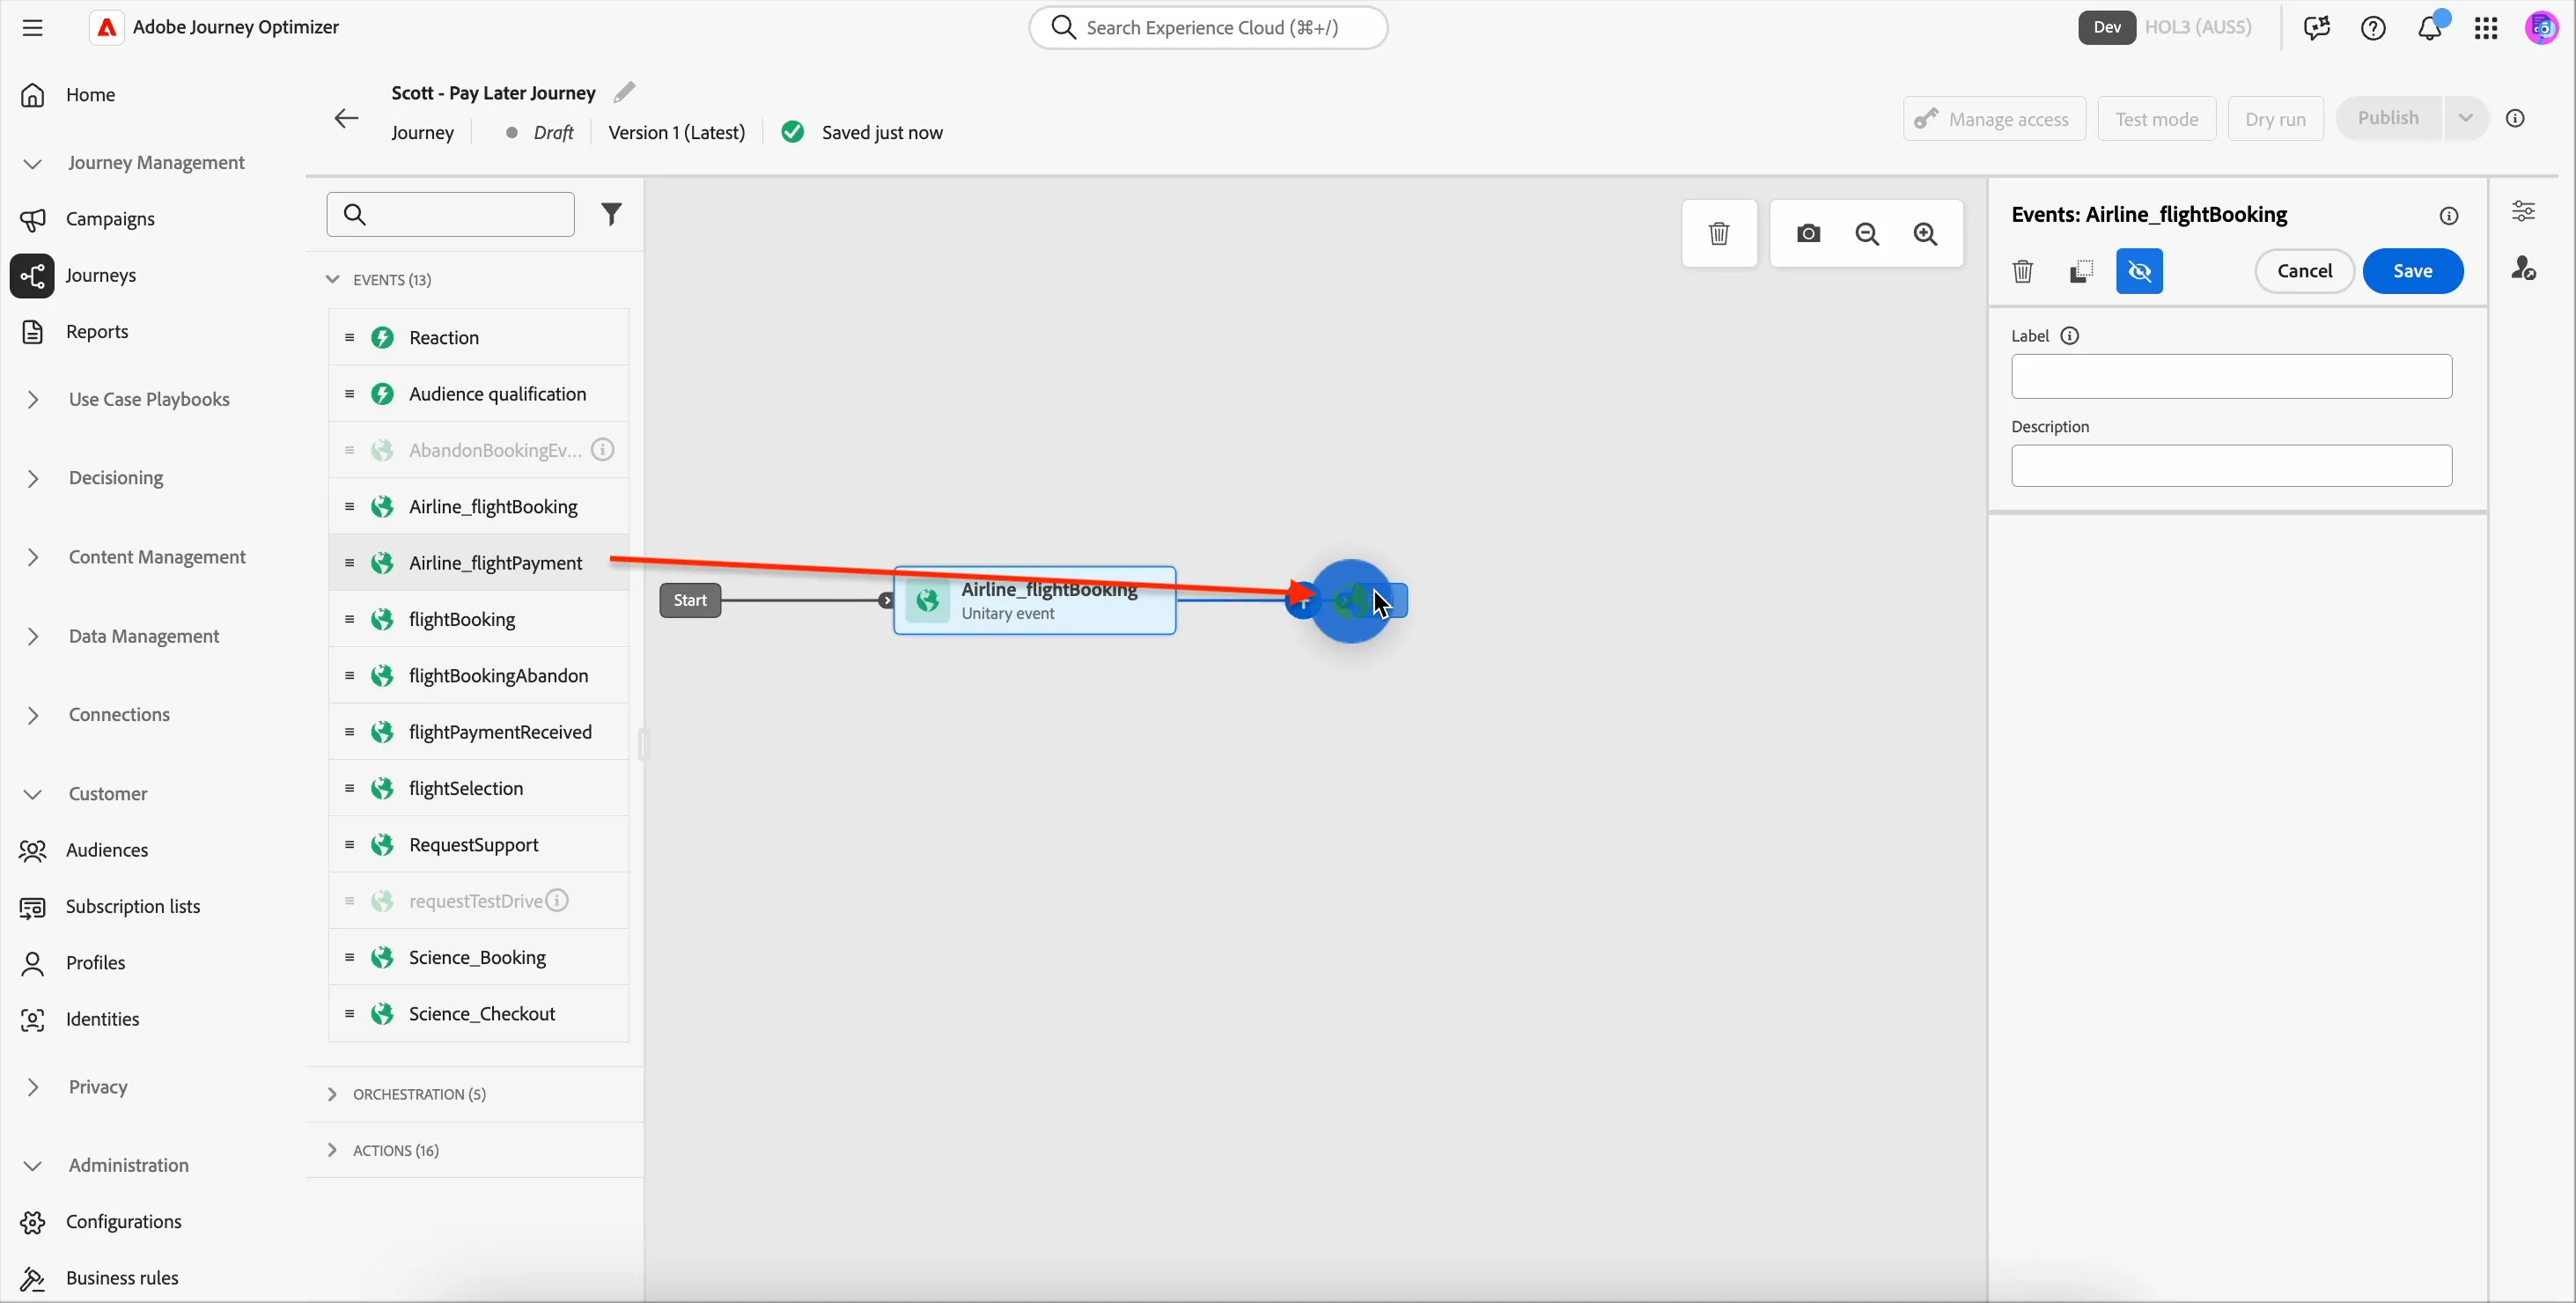Open the feedback chat icon
This screenshot has height=1303, width=2576.
click(x=2316, y=28)
